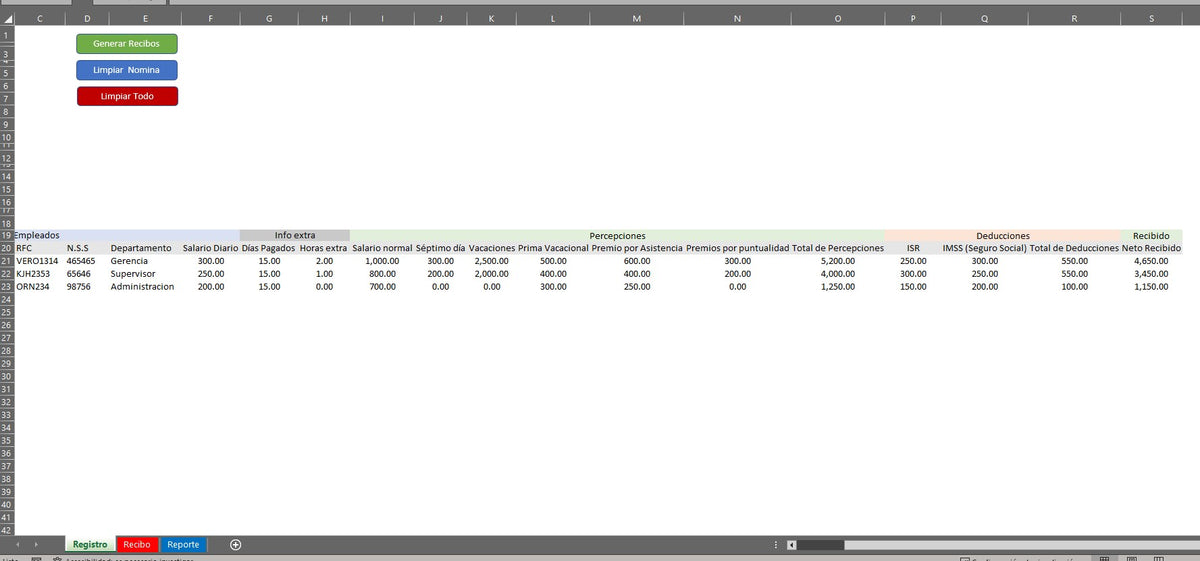This screenshot has height=561, width=1200.
Task: Click the Departamento column label
Action: 145,248
